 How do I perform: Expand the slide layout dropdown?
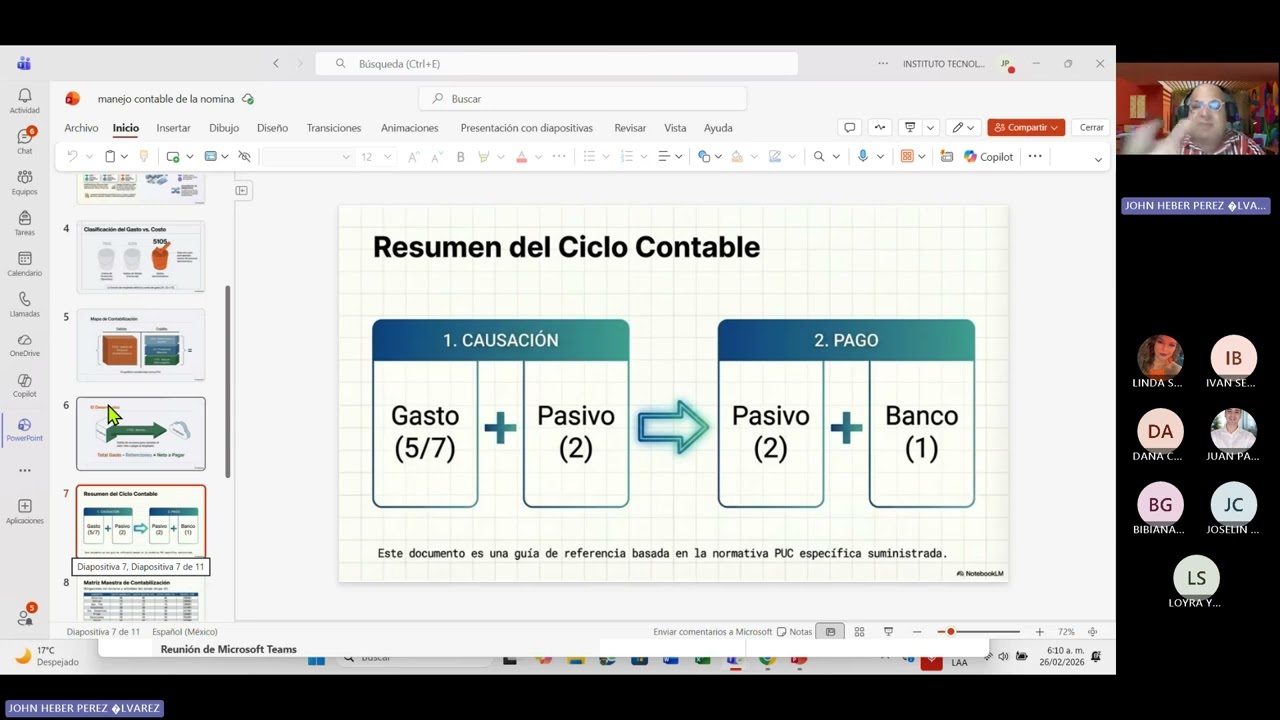pyautogui.click(x=224, y=157)
